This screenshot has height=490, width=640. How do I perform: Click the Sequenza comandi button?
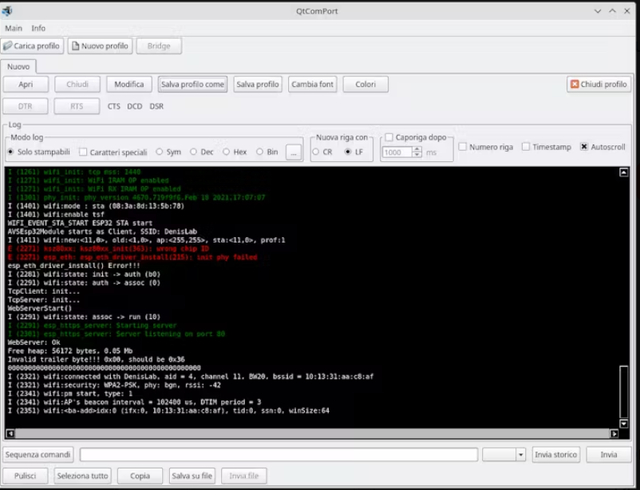coord(38,454)
